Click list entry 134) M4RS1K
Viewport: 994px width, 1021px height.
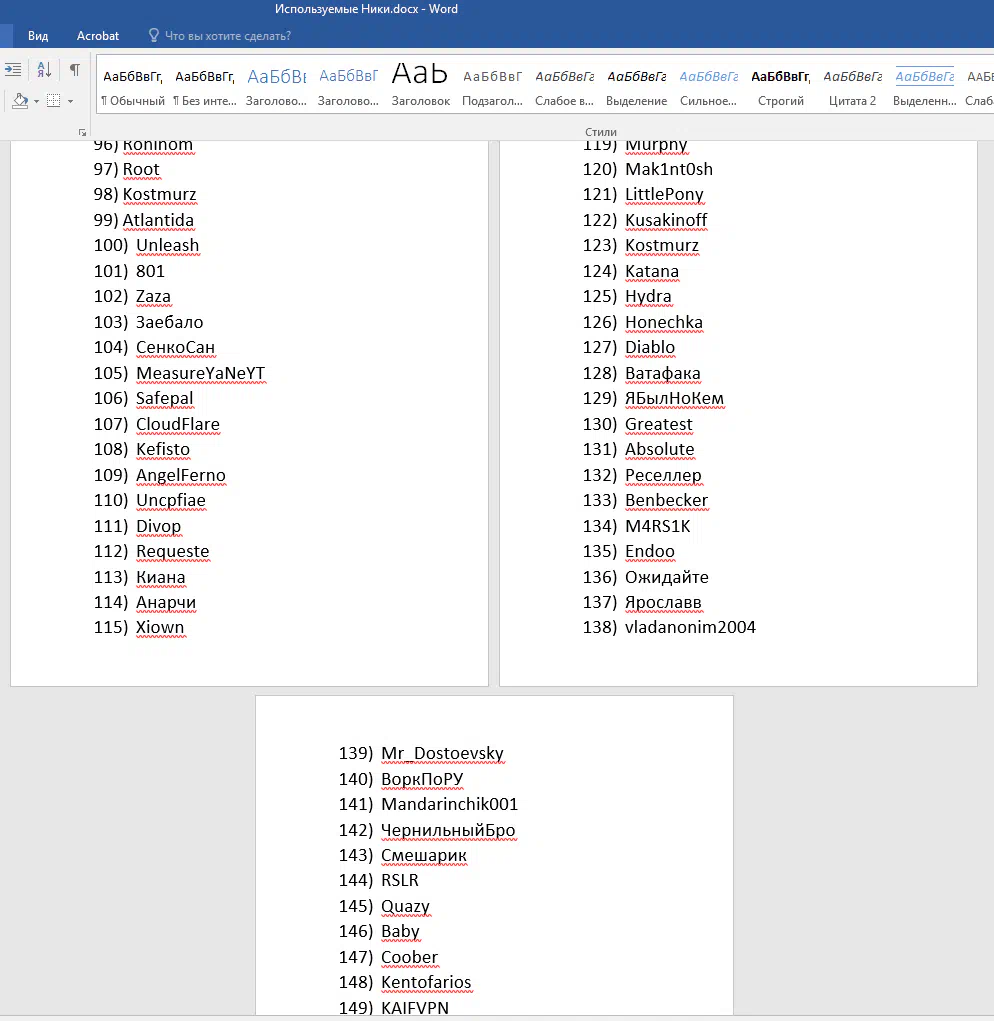pyautogui.click(x=636, y=526)
